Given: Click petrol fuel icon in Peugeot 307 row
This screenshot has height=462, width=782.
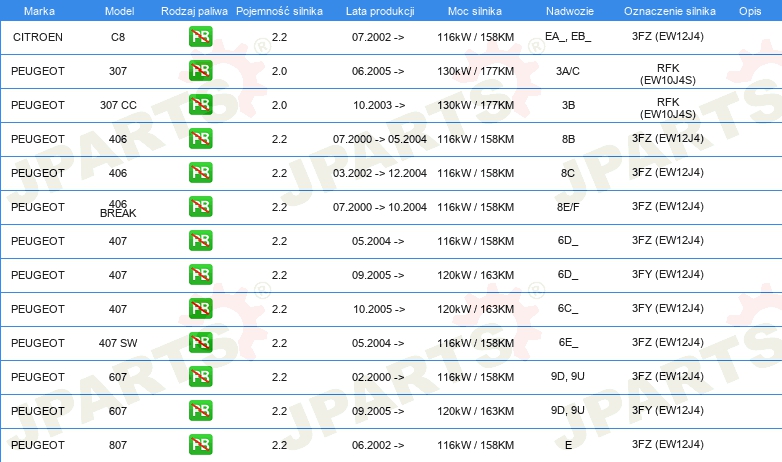Looking at the screenshot, I should point(200,70).
